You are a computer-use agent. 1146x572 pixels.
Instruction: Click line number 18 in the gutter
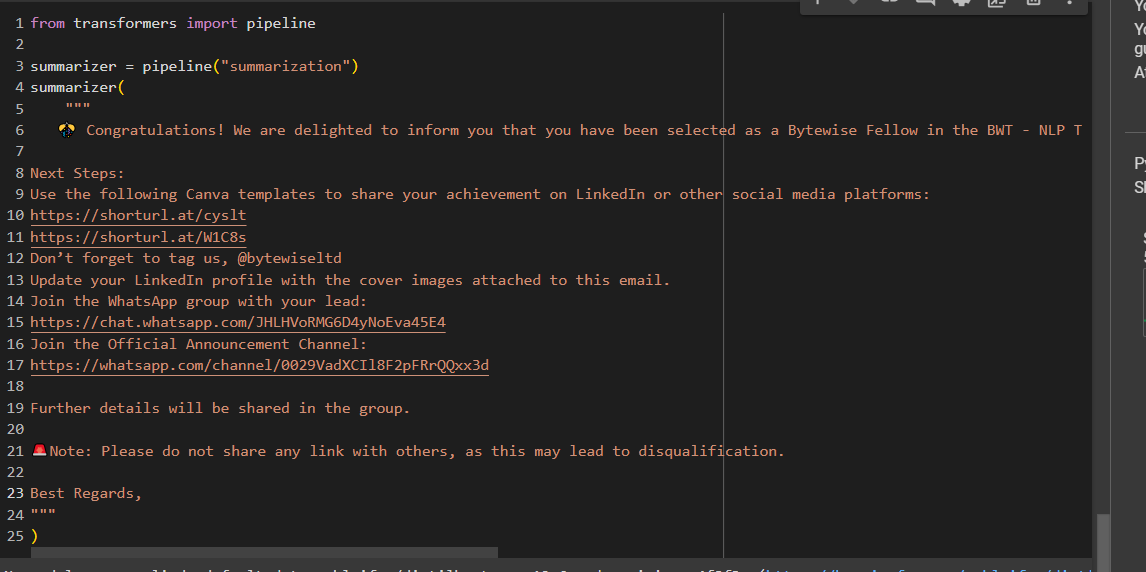point(16,386)
